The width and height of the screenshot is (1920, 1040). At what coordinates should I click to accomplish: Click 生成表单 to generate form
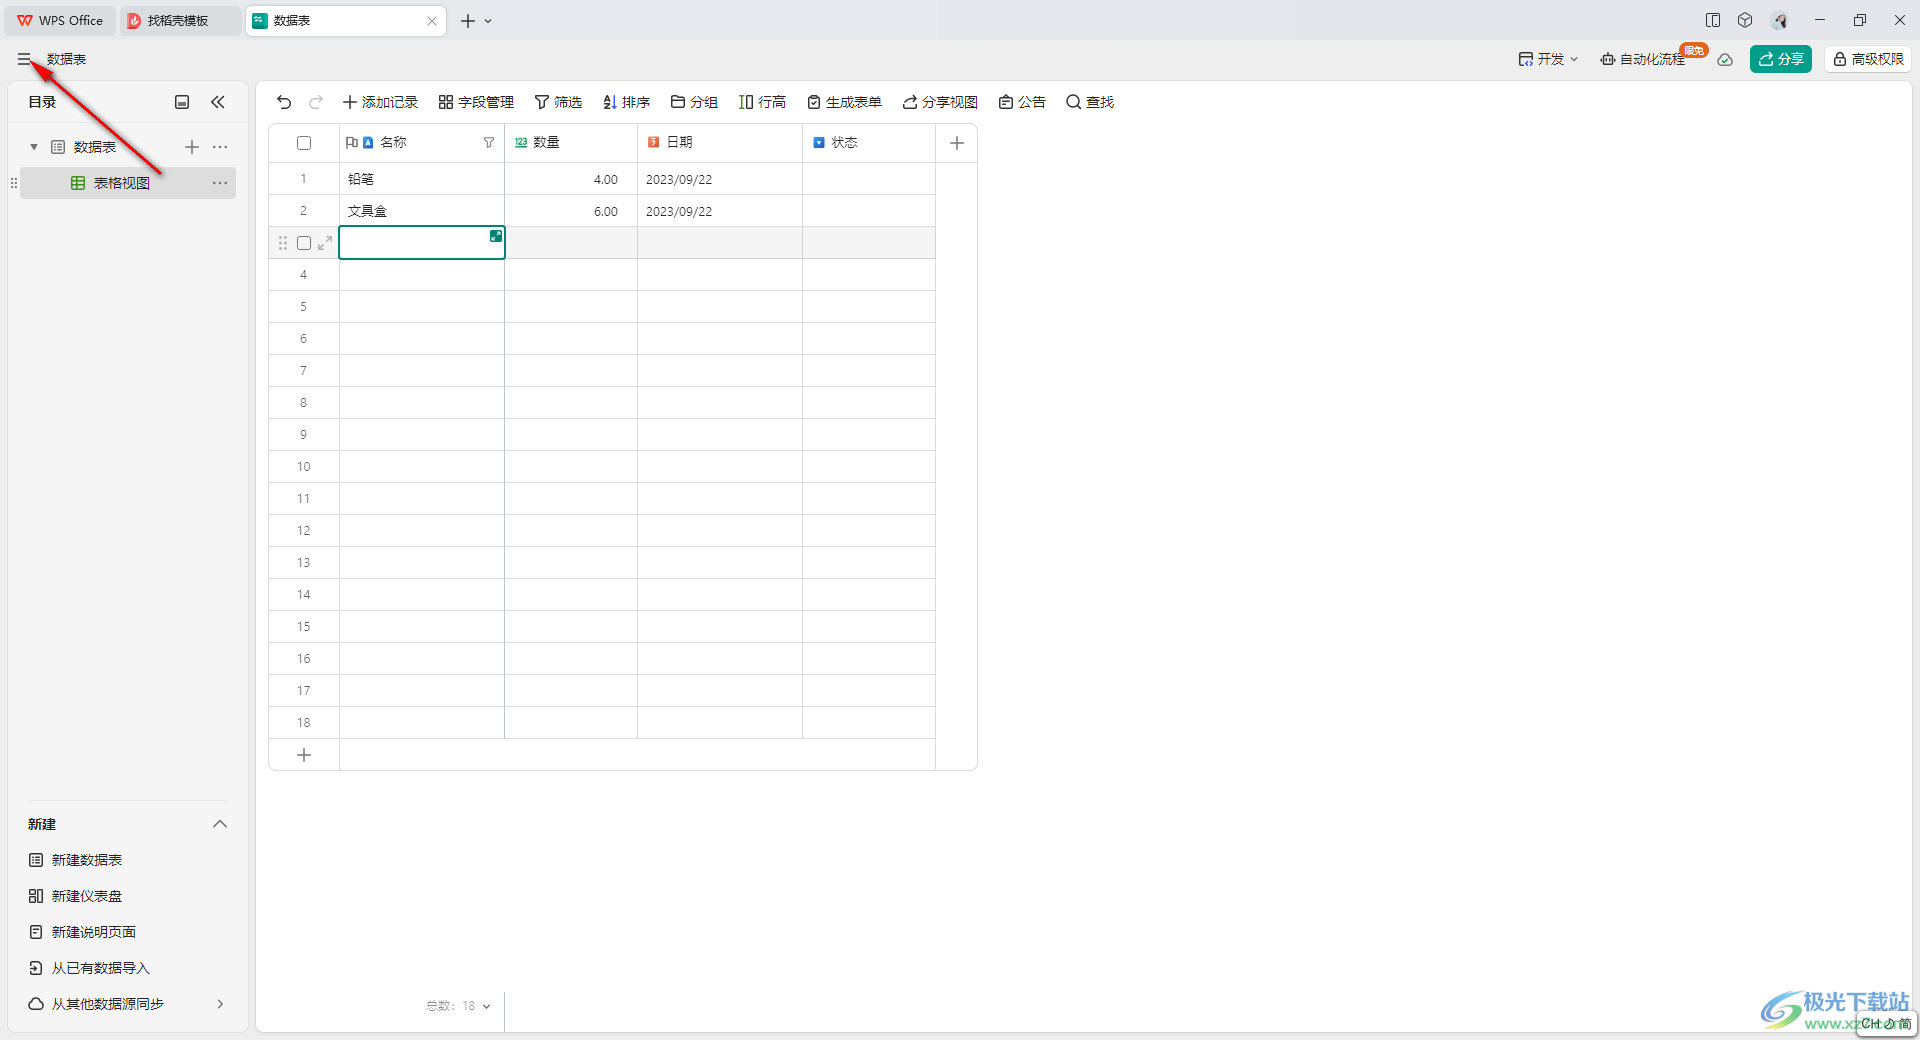click(x=844, y=102)
